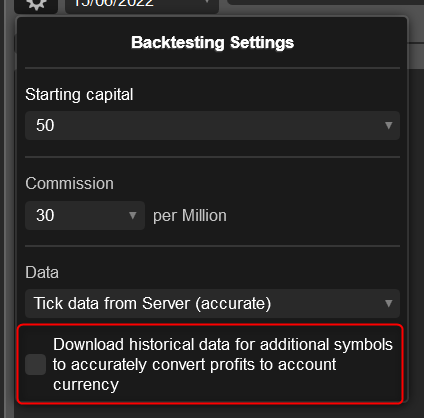Click the word currency in the checkbox label
Screen dimensions: 424x418
tap(86, 384)
